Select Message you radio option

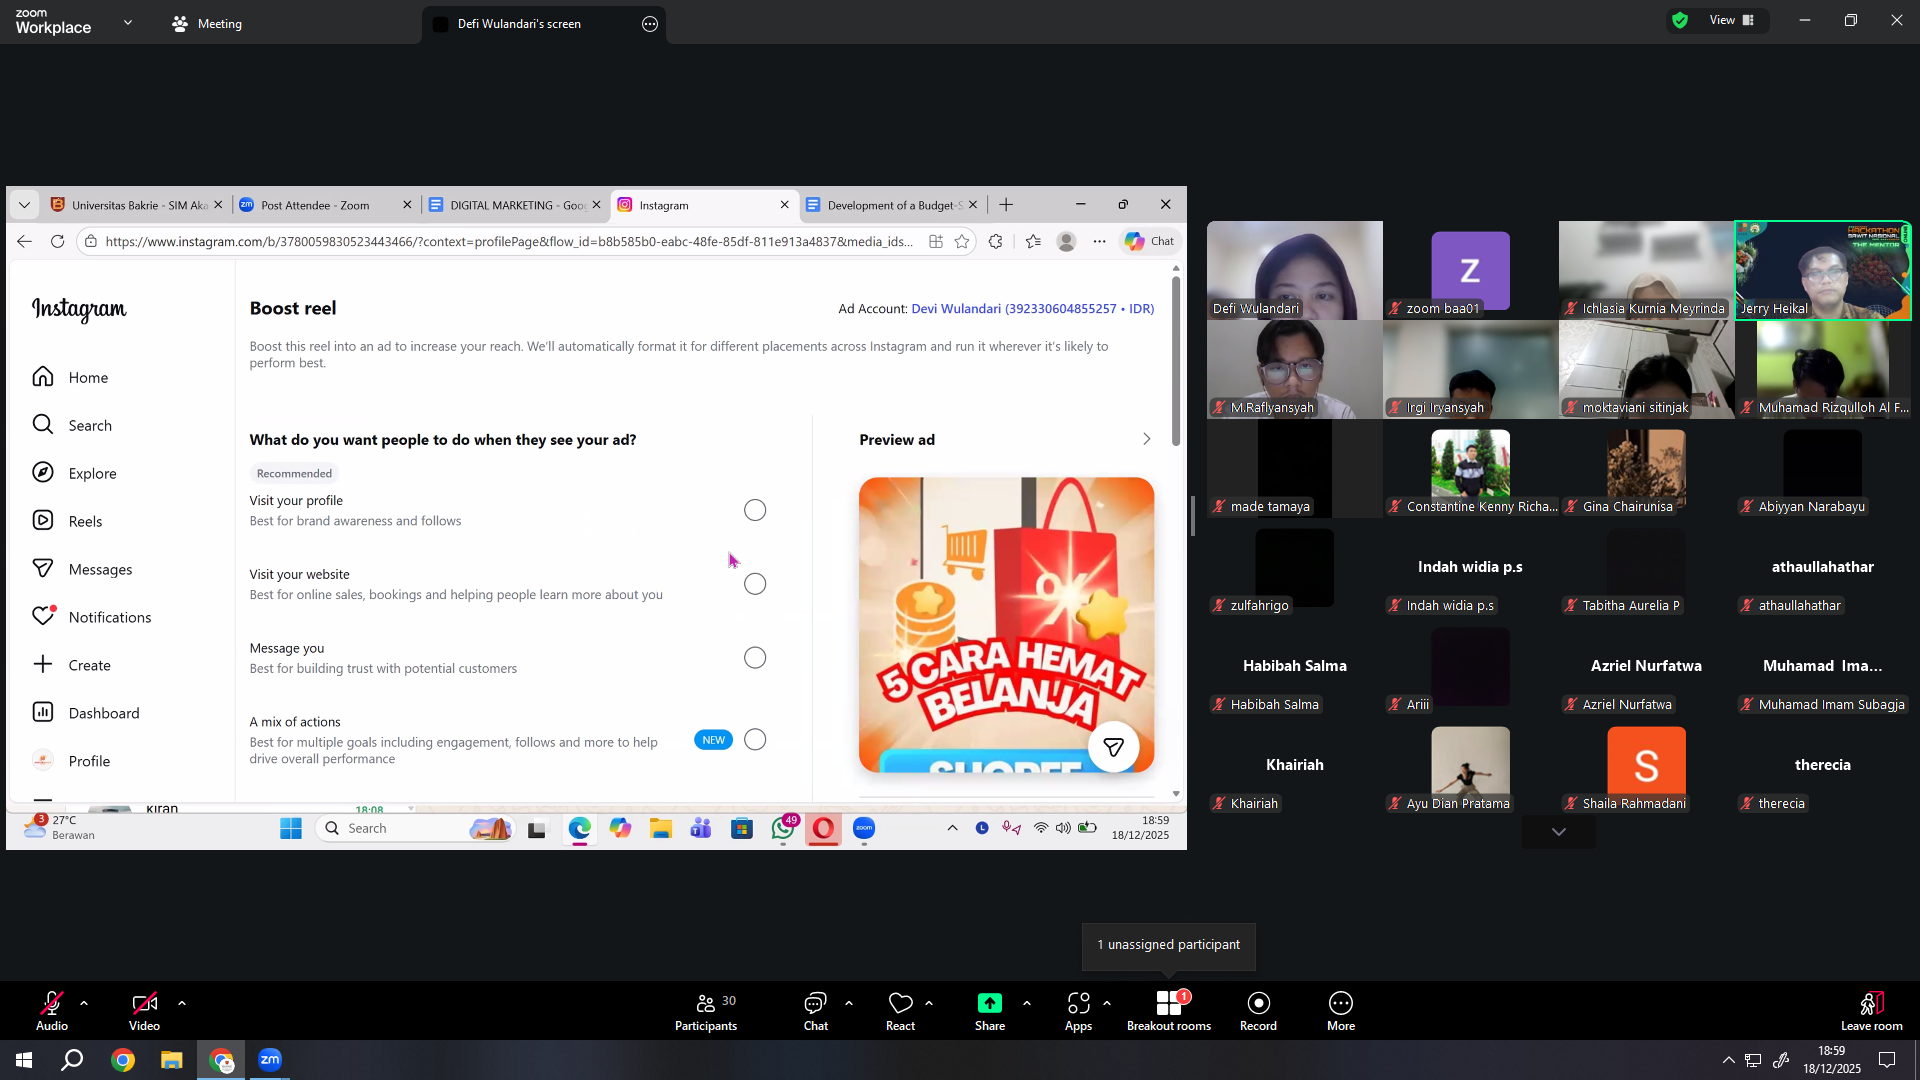755,658
